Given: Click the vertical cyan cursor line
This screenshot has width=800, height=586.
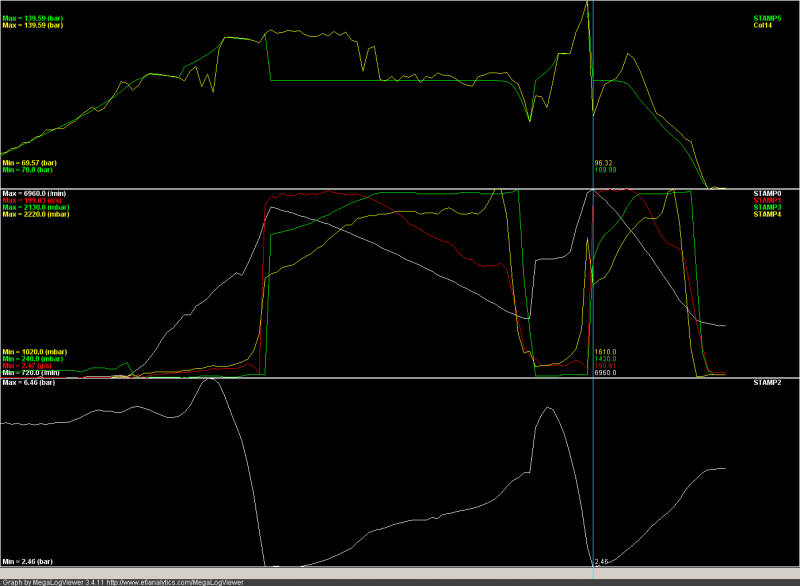Looking at the screenshot, I should tap(592, 300).
